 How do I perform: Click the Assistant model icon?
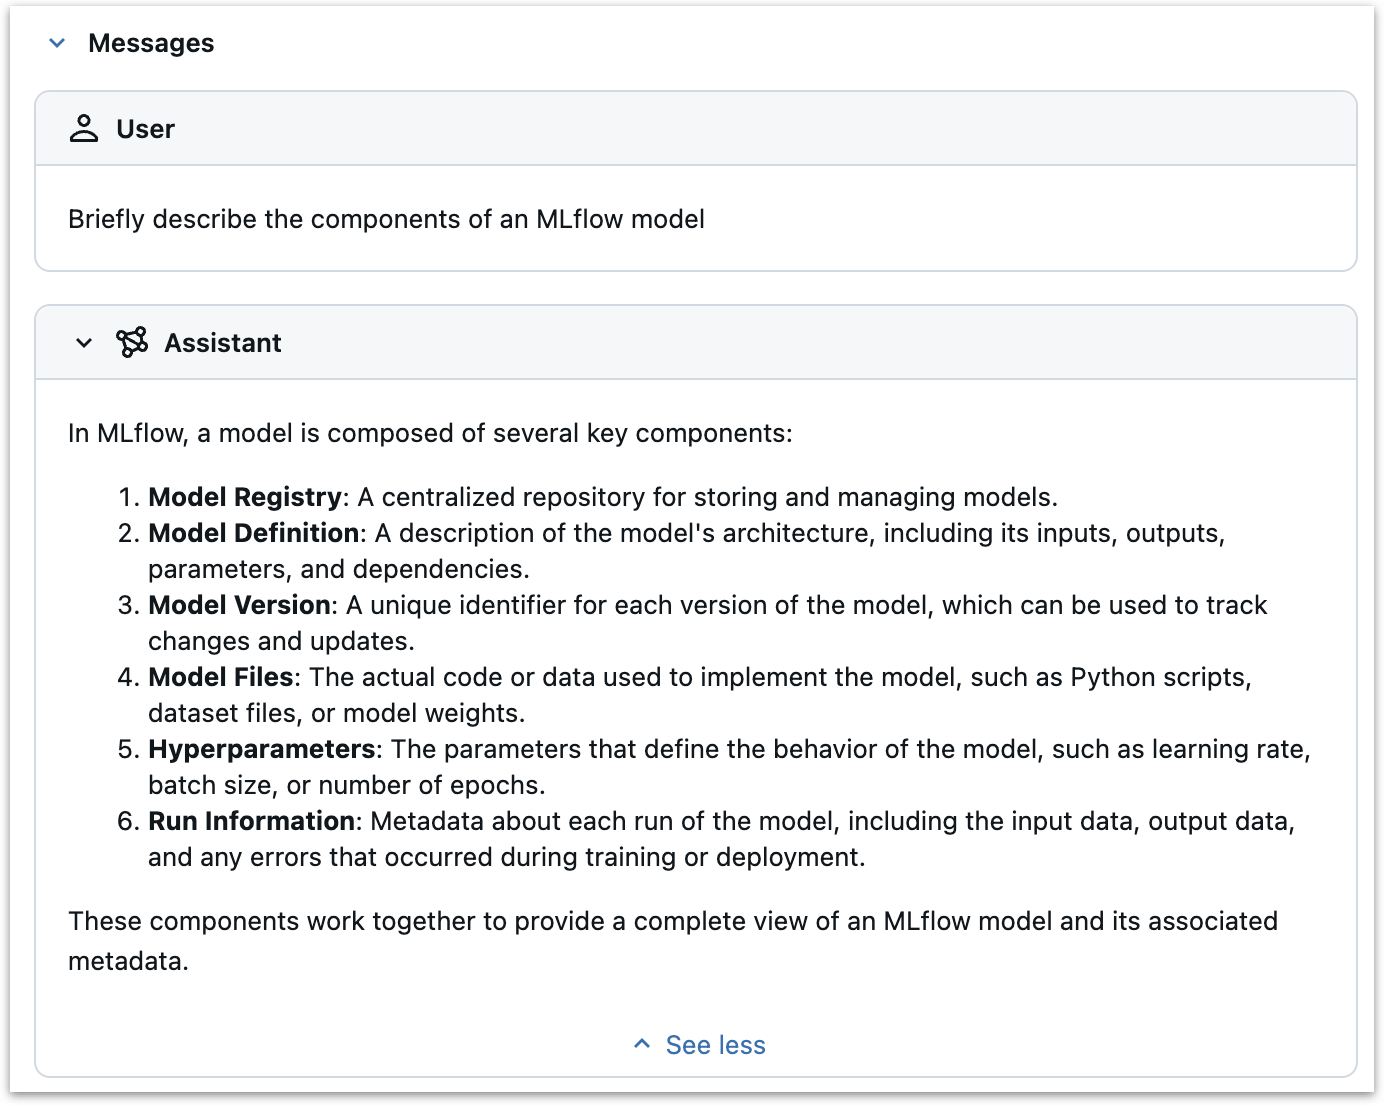tap(132, 343)
